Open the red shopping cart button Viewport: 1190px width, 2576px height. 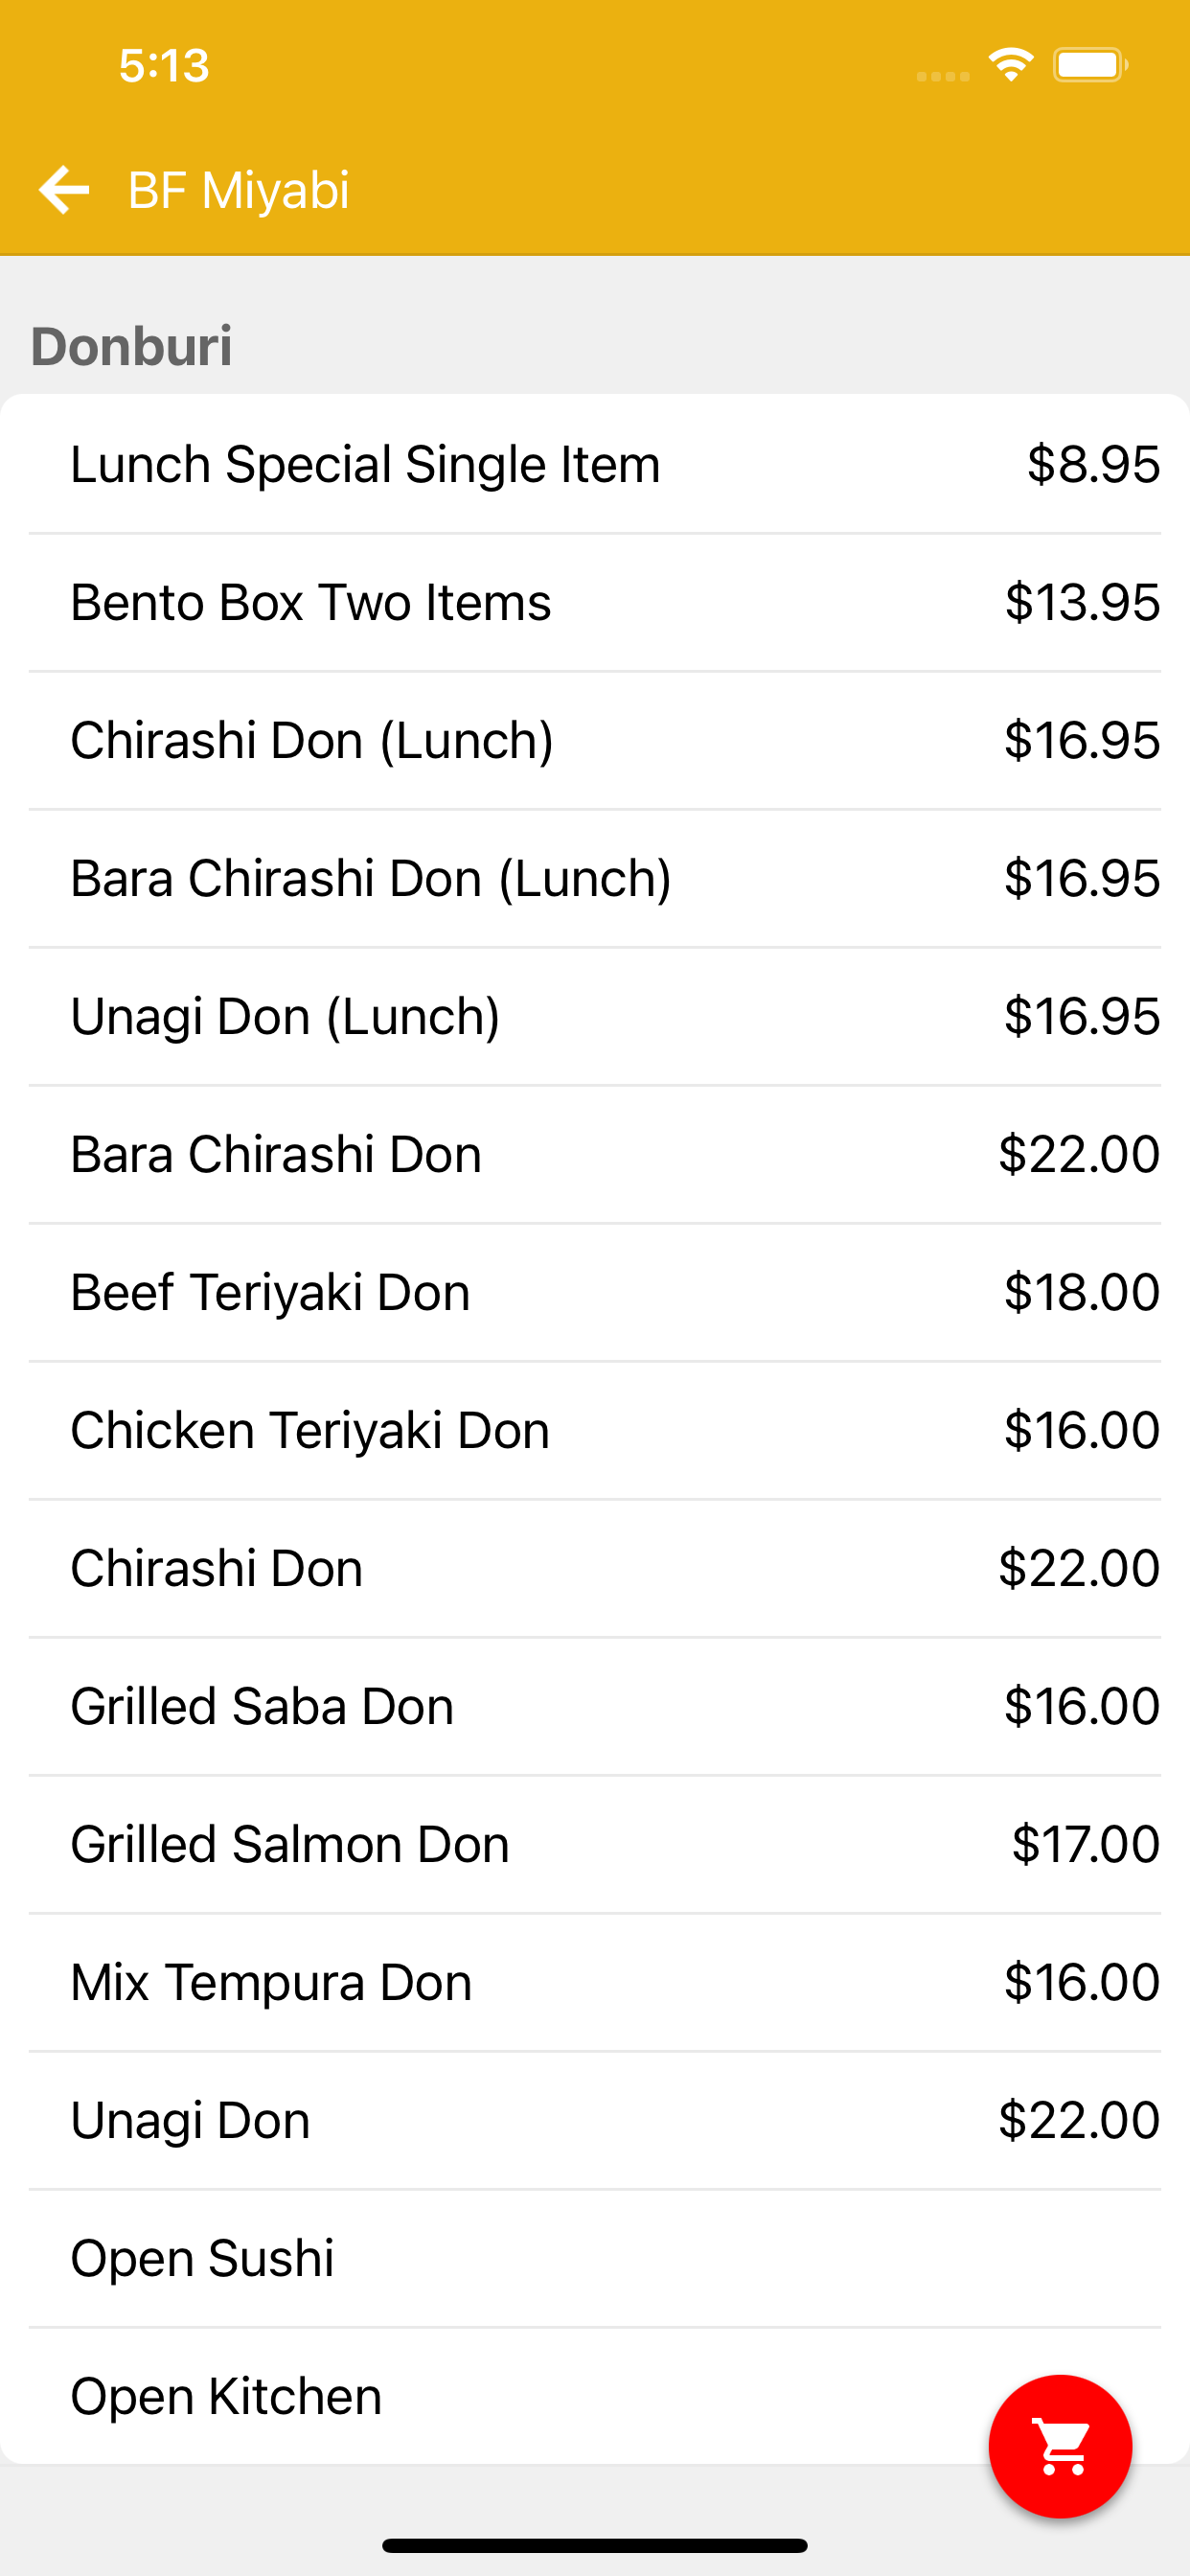point(1060,2445)
